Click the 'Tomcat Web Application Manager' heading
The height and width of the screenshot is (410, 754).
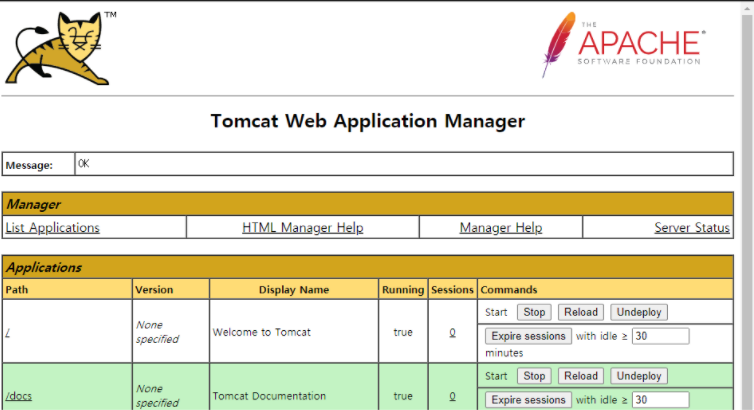pyautogui.click(x=368, y=121)
